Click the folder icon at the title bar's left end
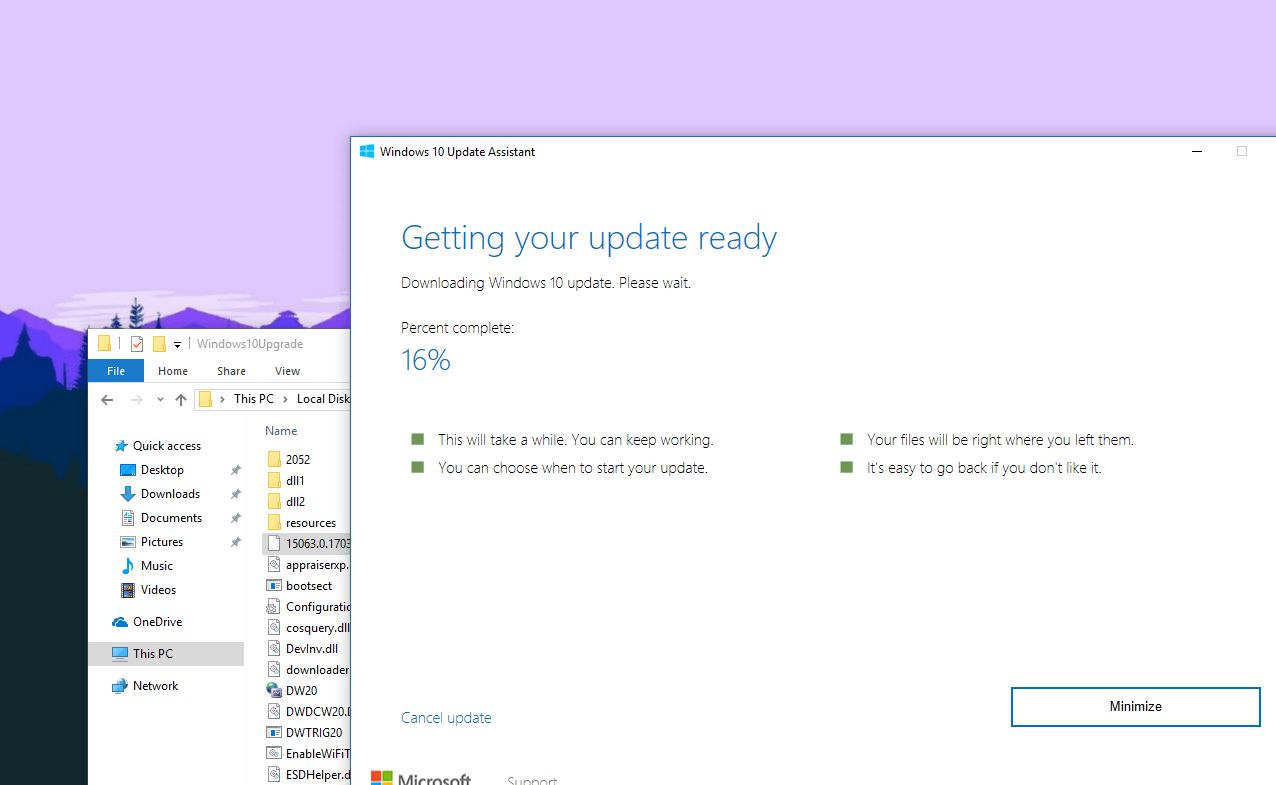 (x=105, y=344)
